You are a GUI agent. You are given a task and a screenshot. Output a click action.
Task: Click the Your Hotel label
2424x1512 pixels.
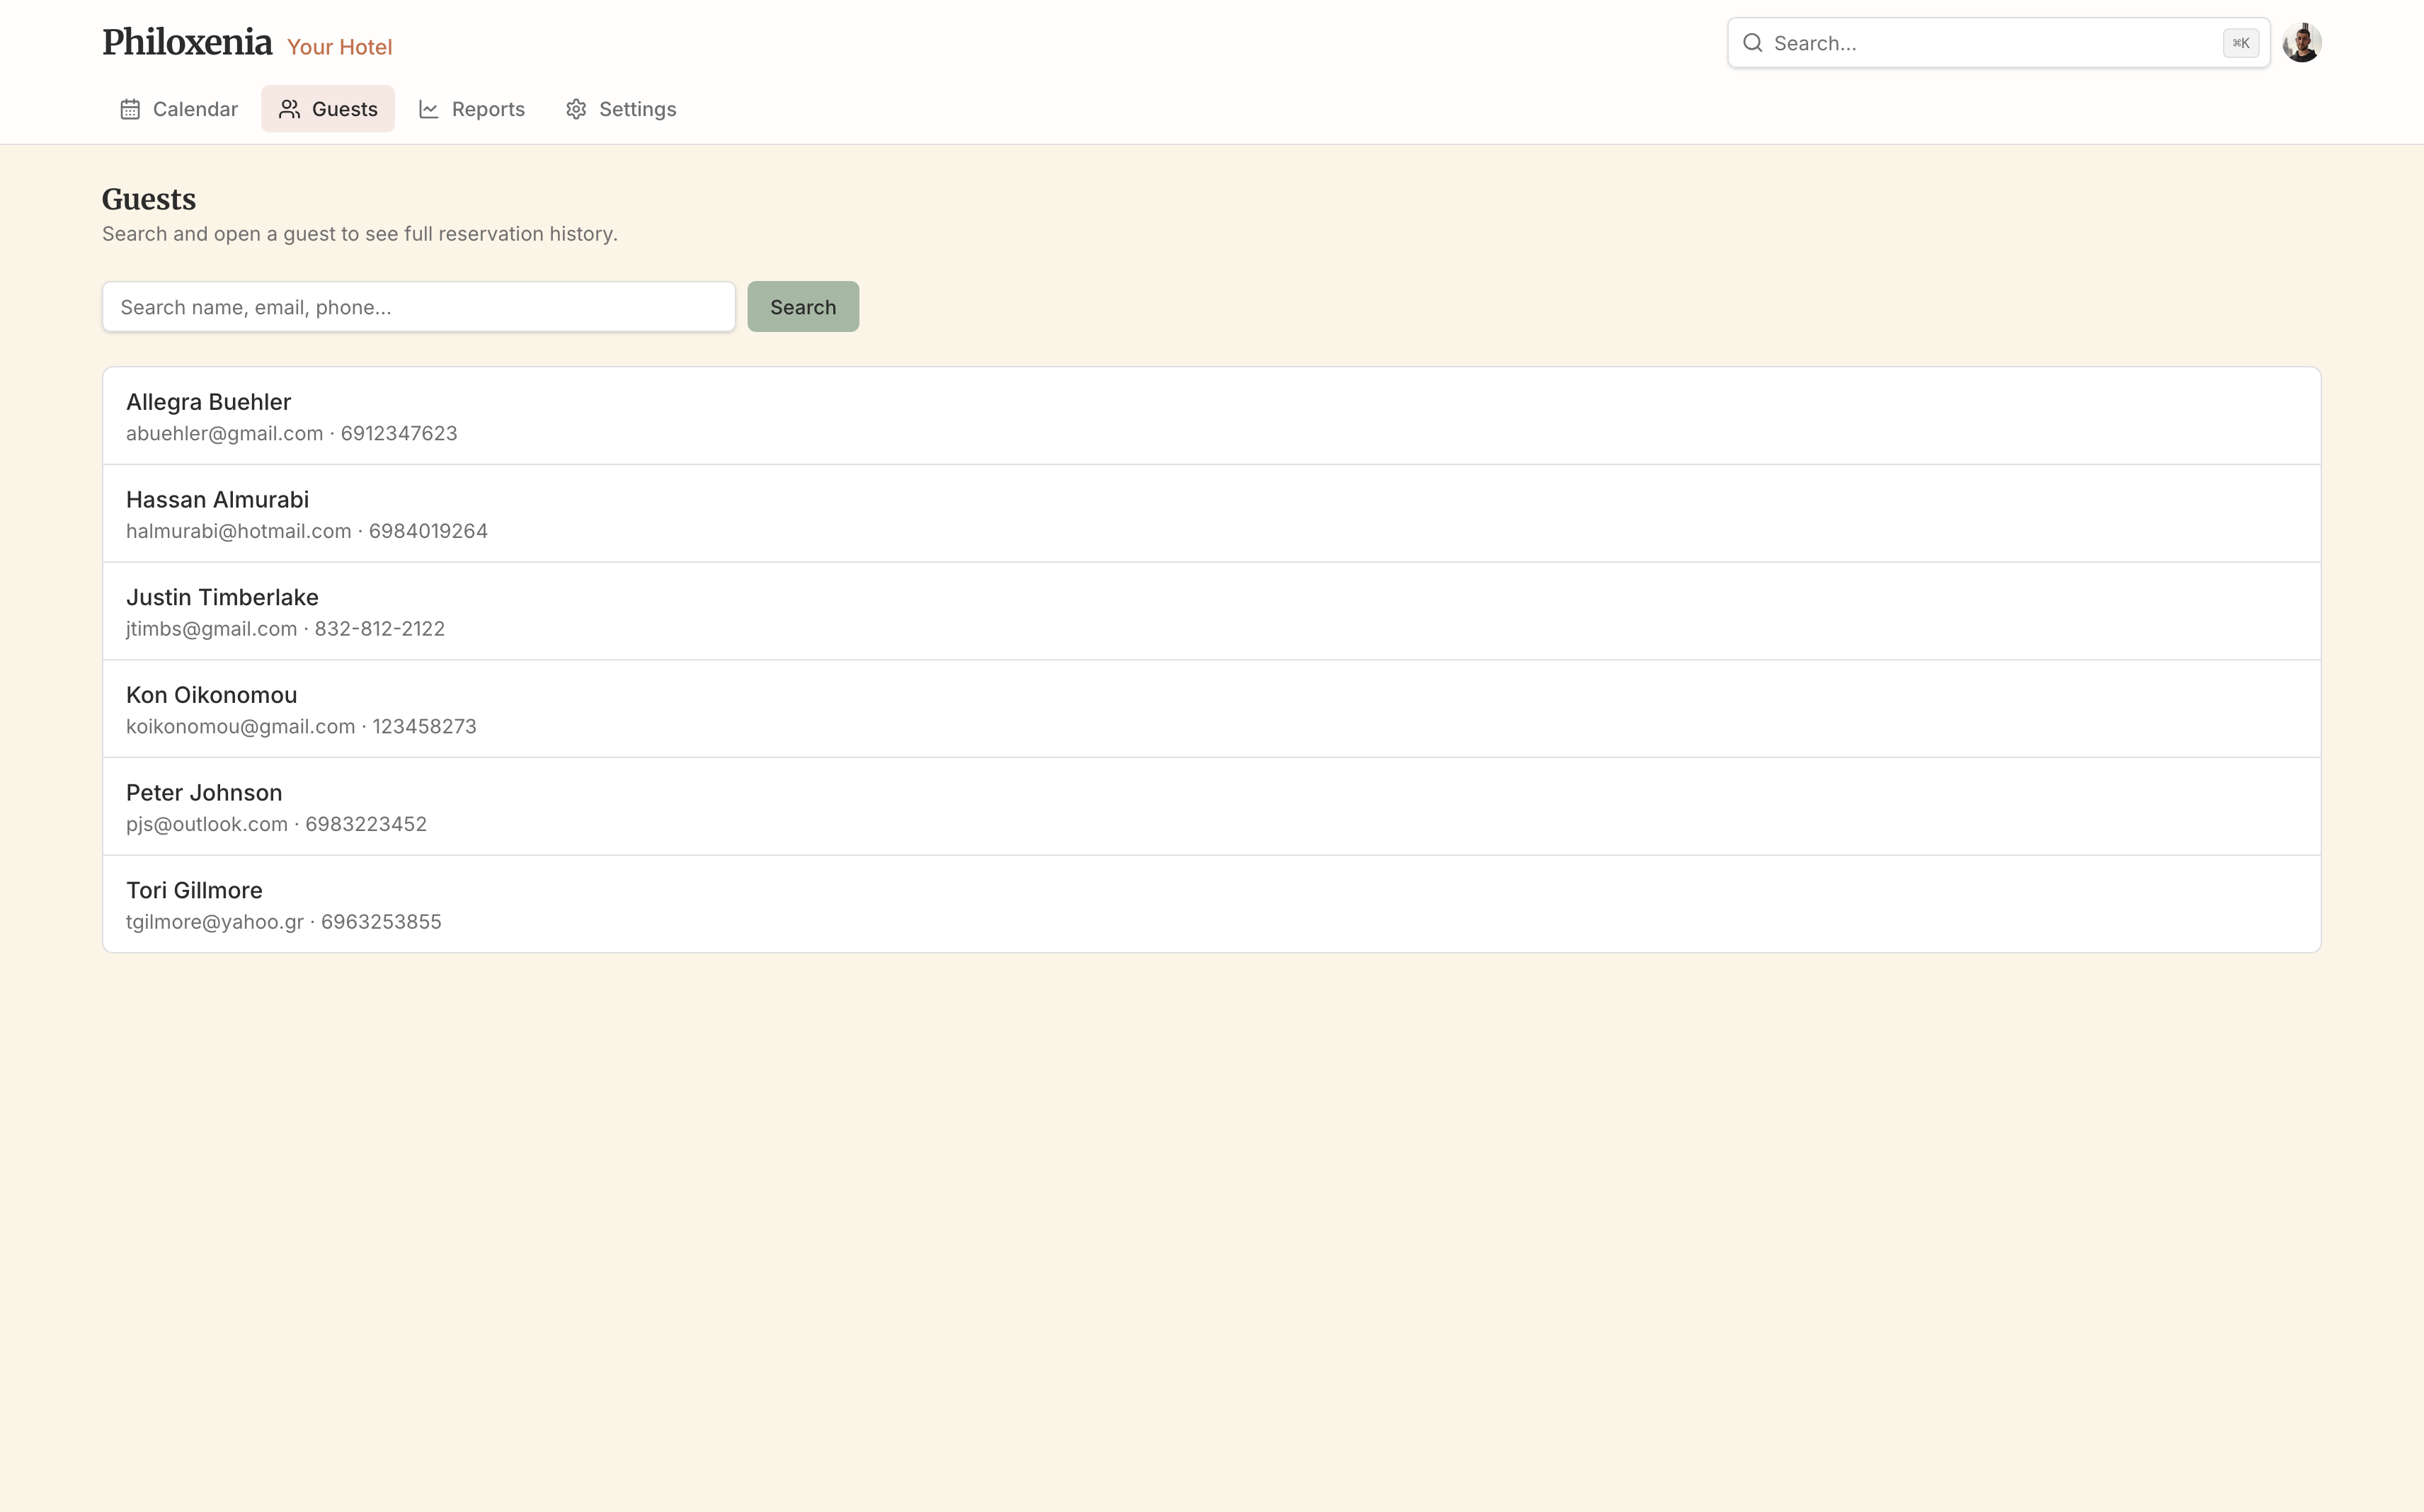(x=340, y=47)
